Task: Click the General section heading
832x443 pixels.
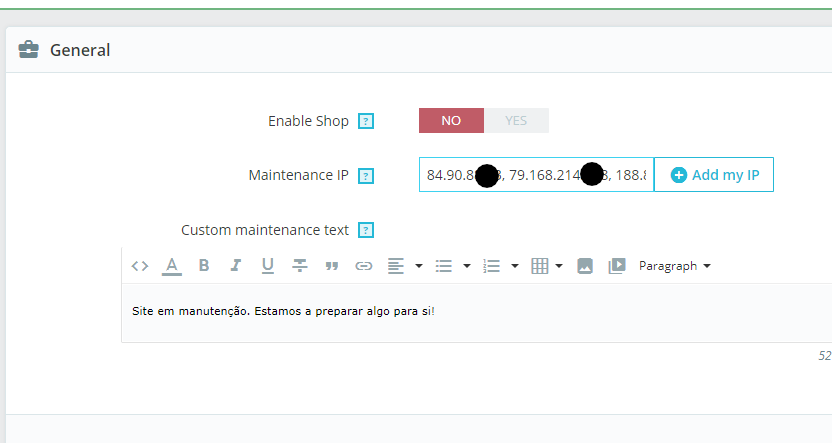Action: point(80,50)
